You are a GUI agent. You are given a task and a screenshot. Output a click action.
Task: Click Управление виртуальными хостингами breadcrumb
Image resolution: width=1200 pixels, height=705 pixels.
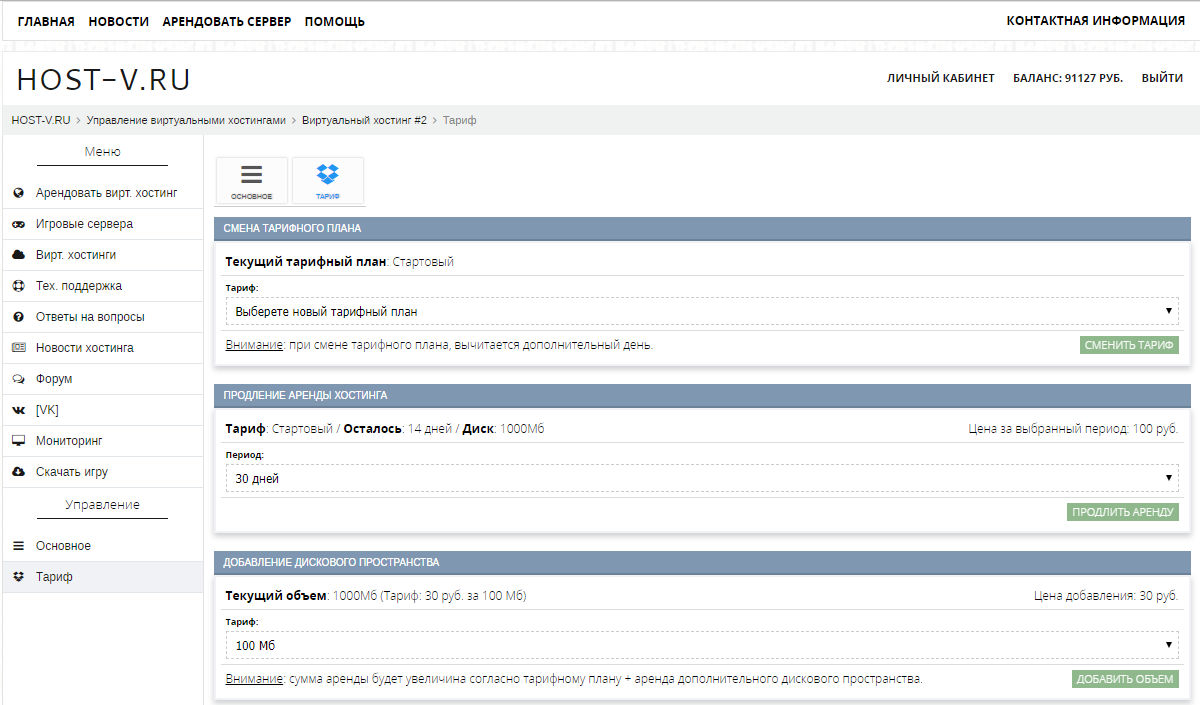pos(186,120)
